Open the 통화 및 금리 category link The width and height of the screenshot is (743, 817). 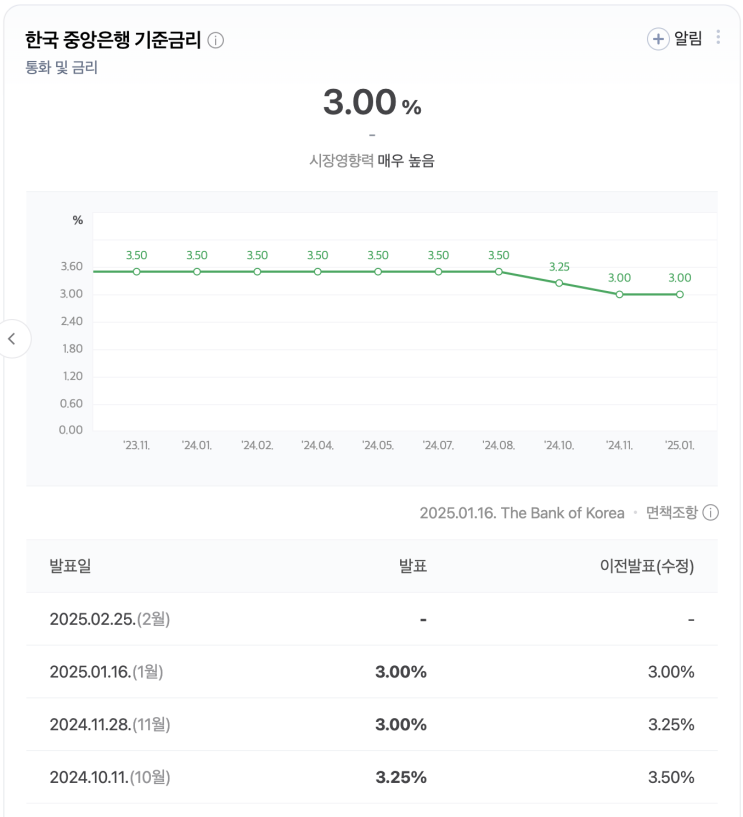pyautogui.click(x=61, y=68)
